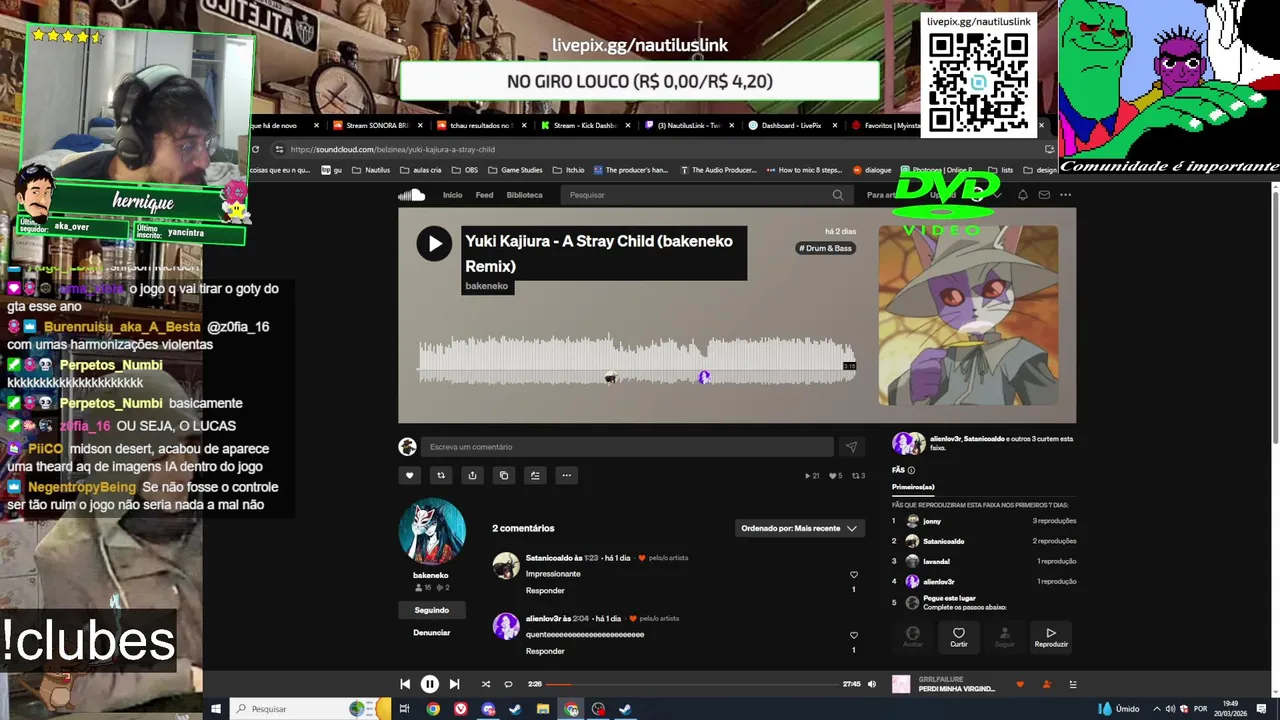The image size is (1280, 720).
Task: Open the share track option
Action: pyautogui.click(x=472, y=475)
